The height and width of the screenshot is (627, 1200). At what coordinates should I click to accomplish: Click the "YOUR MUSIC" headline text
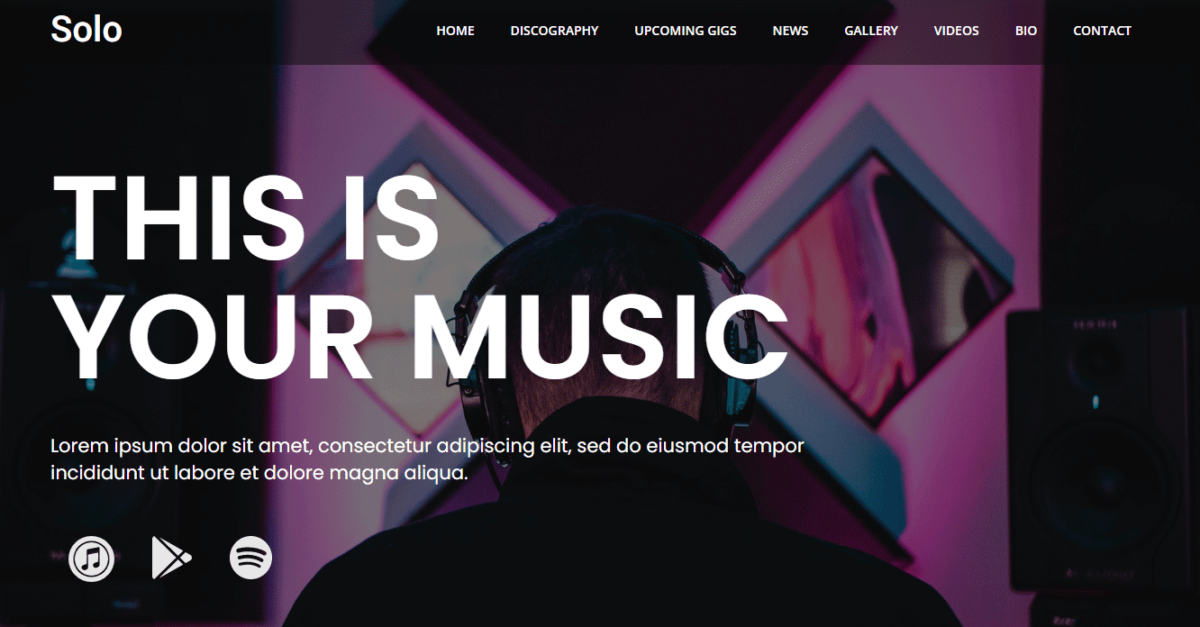tap(420, 335)
